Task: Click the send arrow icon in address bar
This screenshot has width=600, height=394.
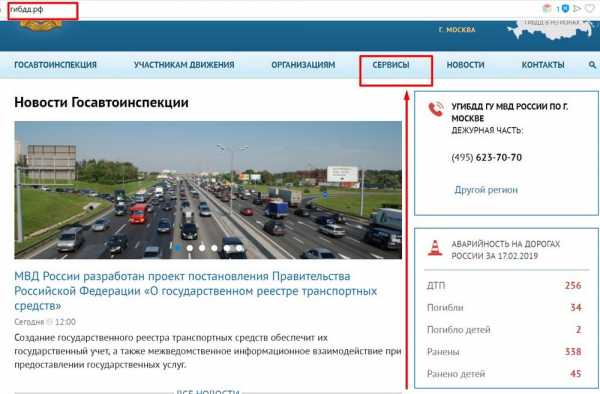Action: [577, 8]
